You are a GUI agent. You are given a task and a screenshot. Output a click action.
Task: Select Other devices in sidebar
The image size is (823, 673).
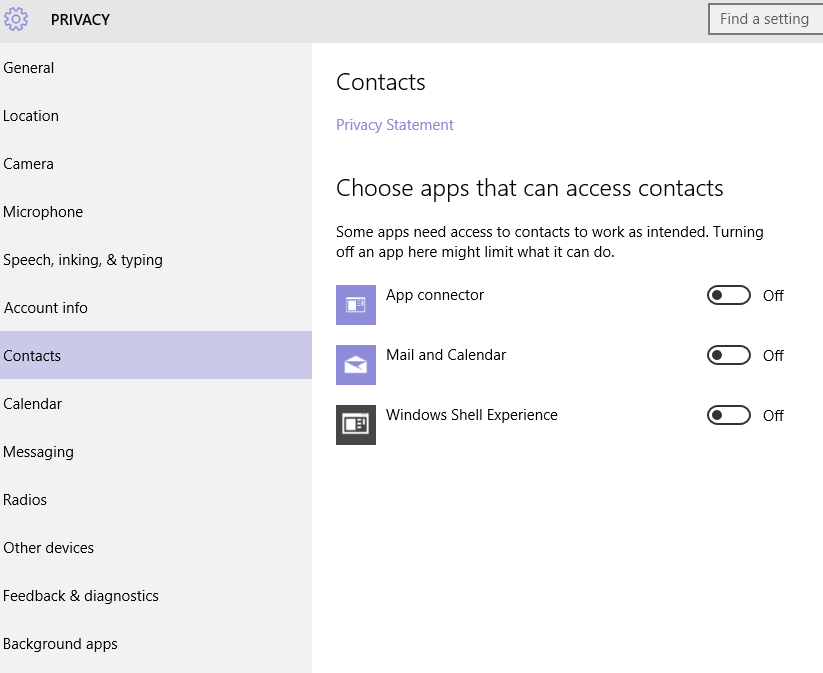tap(156, 548)
